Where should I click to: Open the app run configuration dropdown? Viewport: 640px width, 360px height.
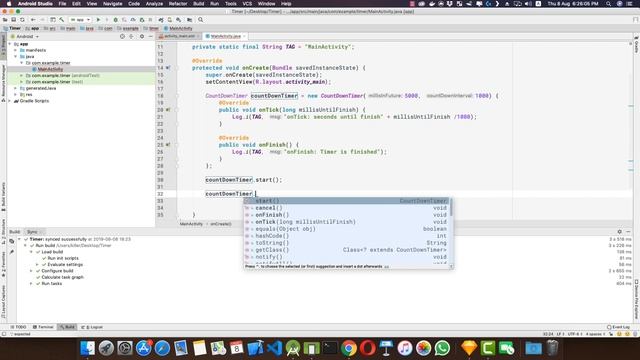click(80, 20)
